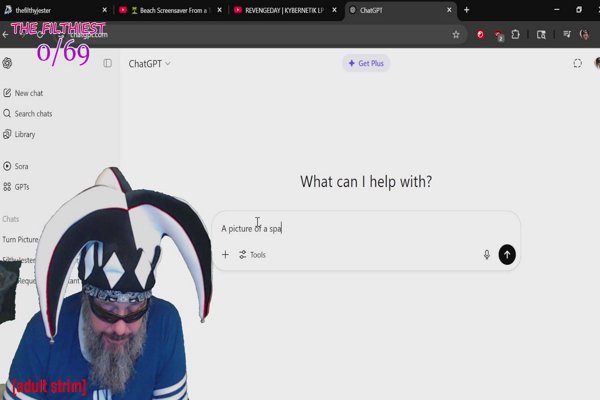This screenshot has height=400, width=600.
Task: Click the Search chats magnifier icon
Action: click(7, 113)
